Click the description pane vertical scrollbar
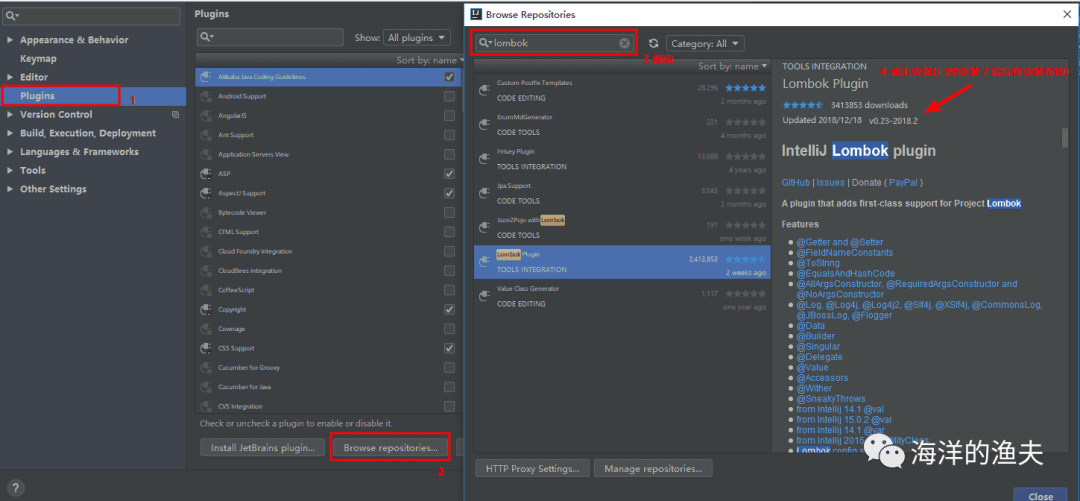 (x=1065, y=138)
